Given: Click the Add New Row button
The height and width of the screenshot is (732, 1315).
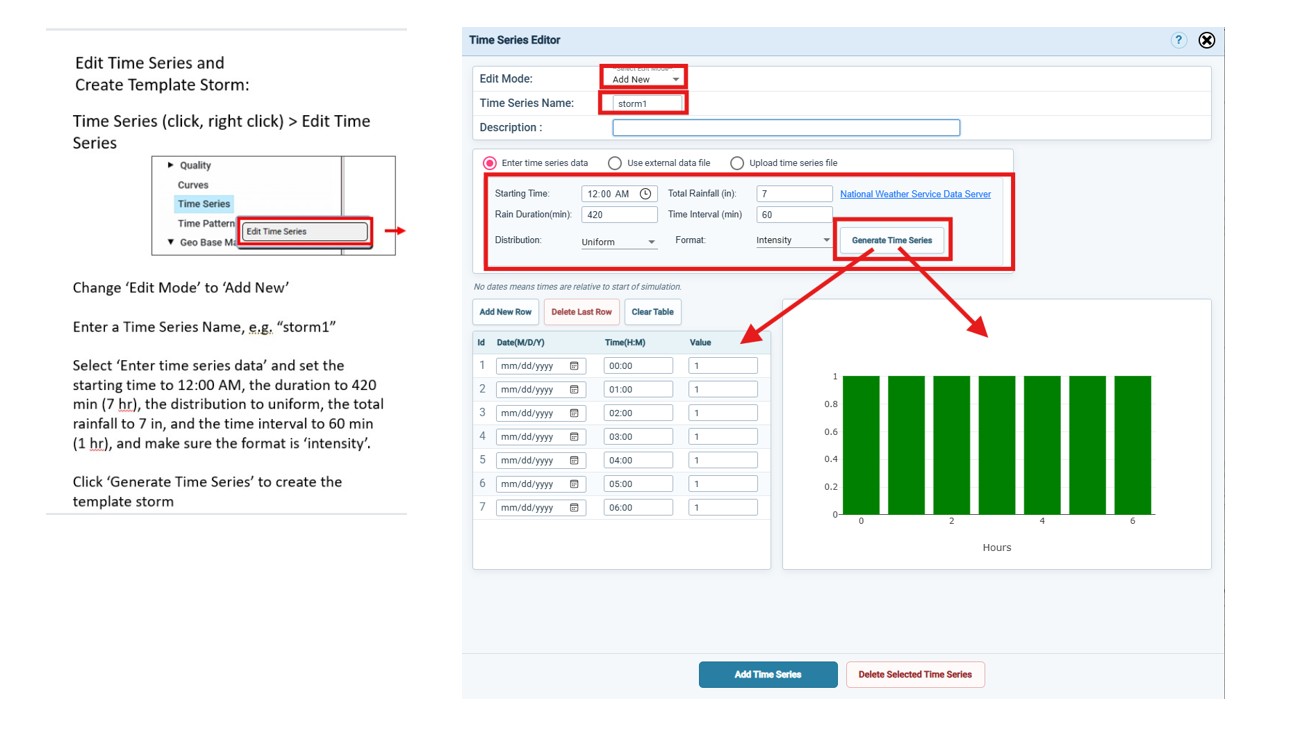Looking at the screenshot, I should tap(506, 312).
